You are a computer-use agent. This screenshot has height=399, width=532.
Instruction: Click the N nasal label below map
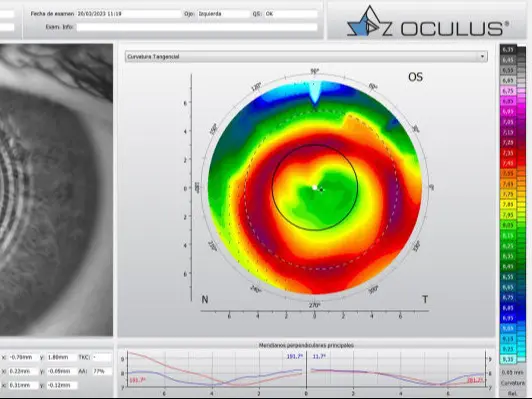205,299
